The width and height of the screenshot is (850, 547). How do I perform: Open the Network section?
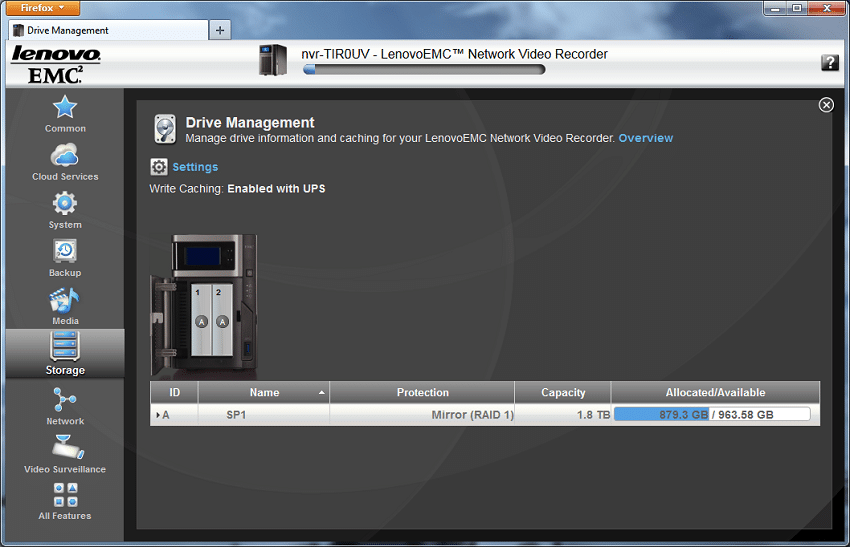(x=65, y=406)
